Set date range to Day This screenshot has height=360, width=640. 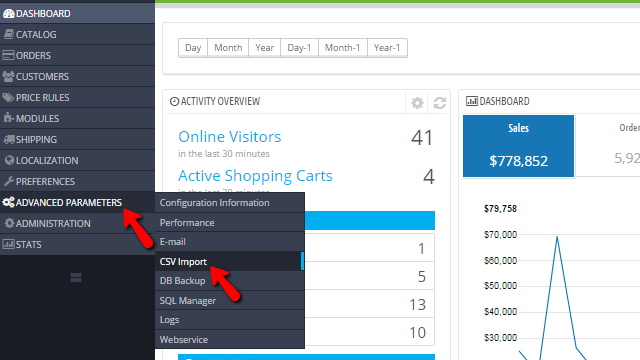coord(193,48)
